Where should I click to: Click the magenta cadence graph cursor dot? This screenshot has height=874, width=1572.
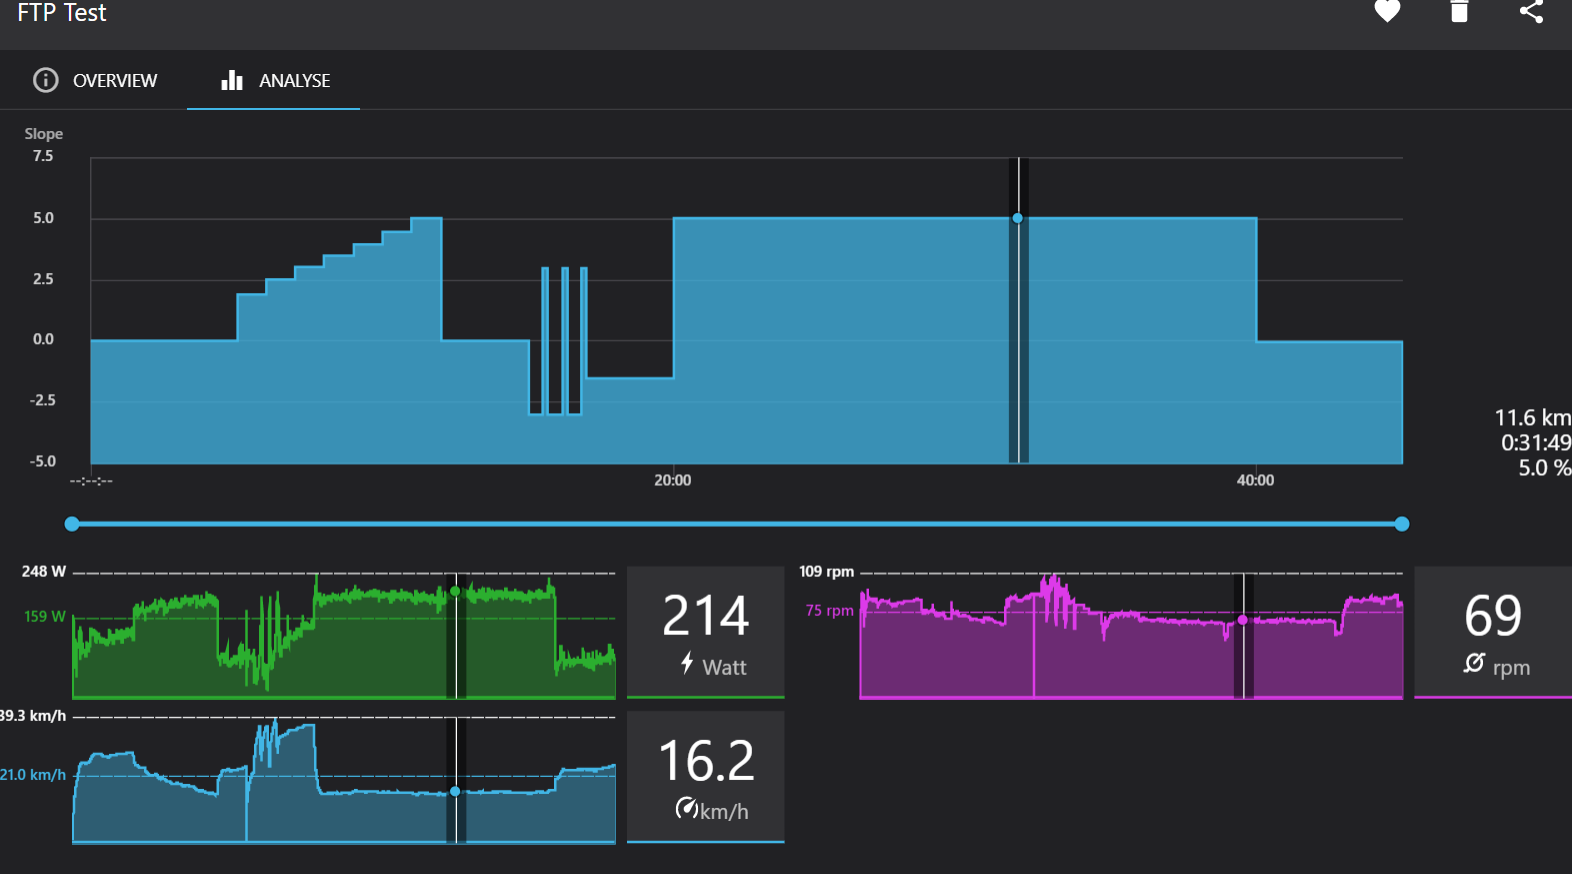click(1243, 620)
